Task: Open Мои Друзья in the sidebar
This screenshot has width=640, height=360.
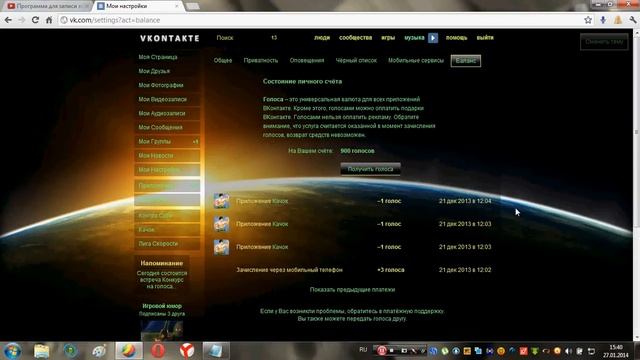Action: (x=167, y=71)
